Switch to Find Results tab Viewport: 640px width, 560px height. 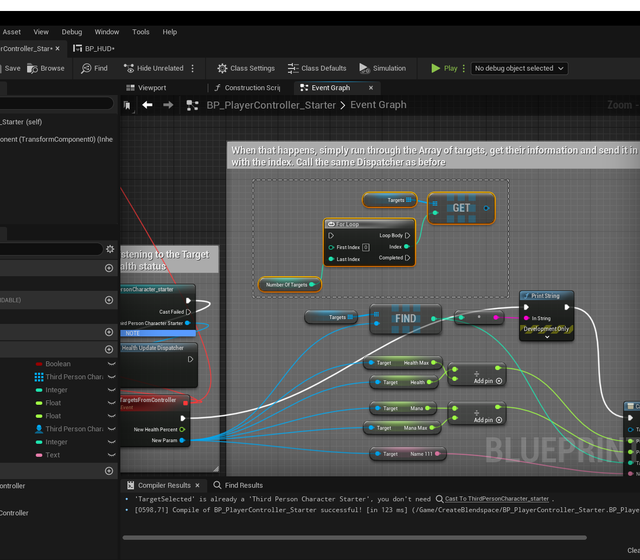tap(238, 485)
